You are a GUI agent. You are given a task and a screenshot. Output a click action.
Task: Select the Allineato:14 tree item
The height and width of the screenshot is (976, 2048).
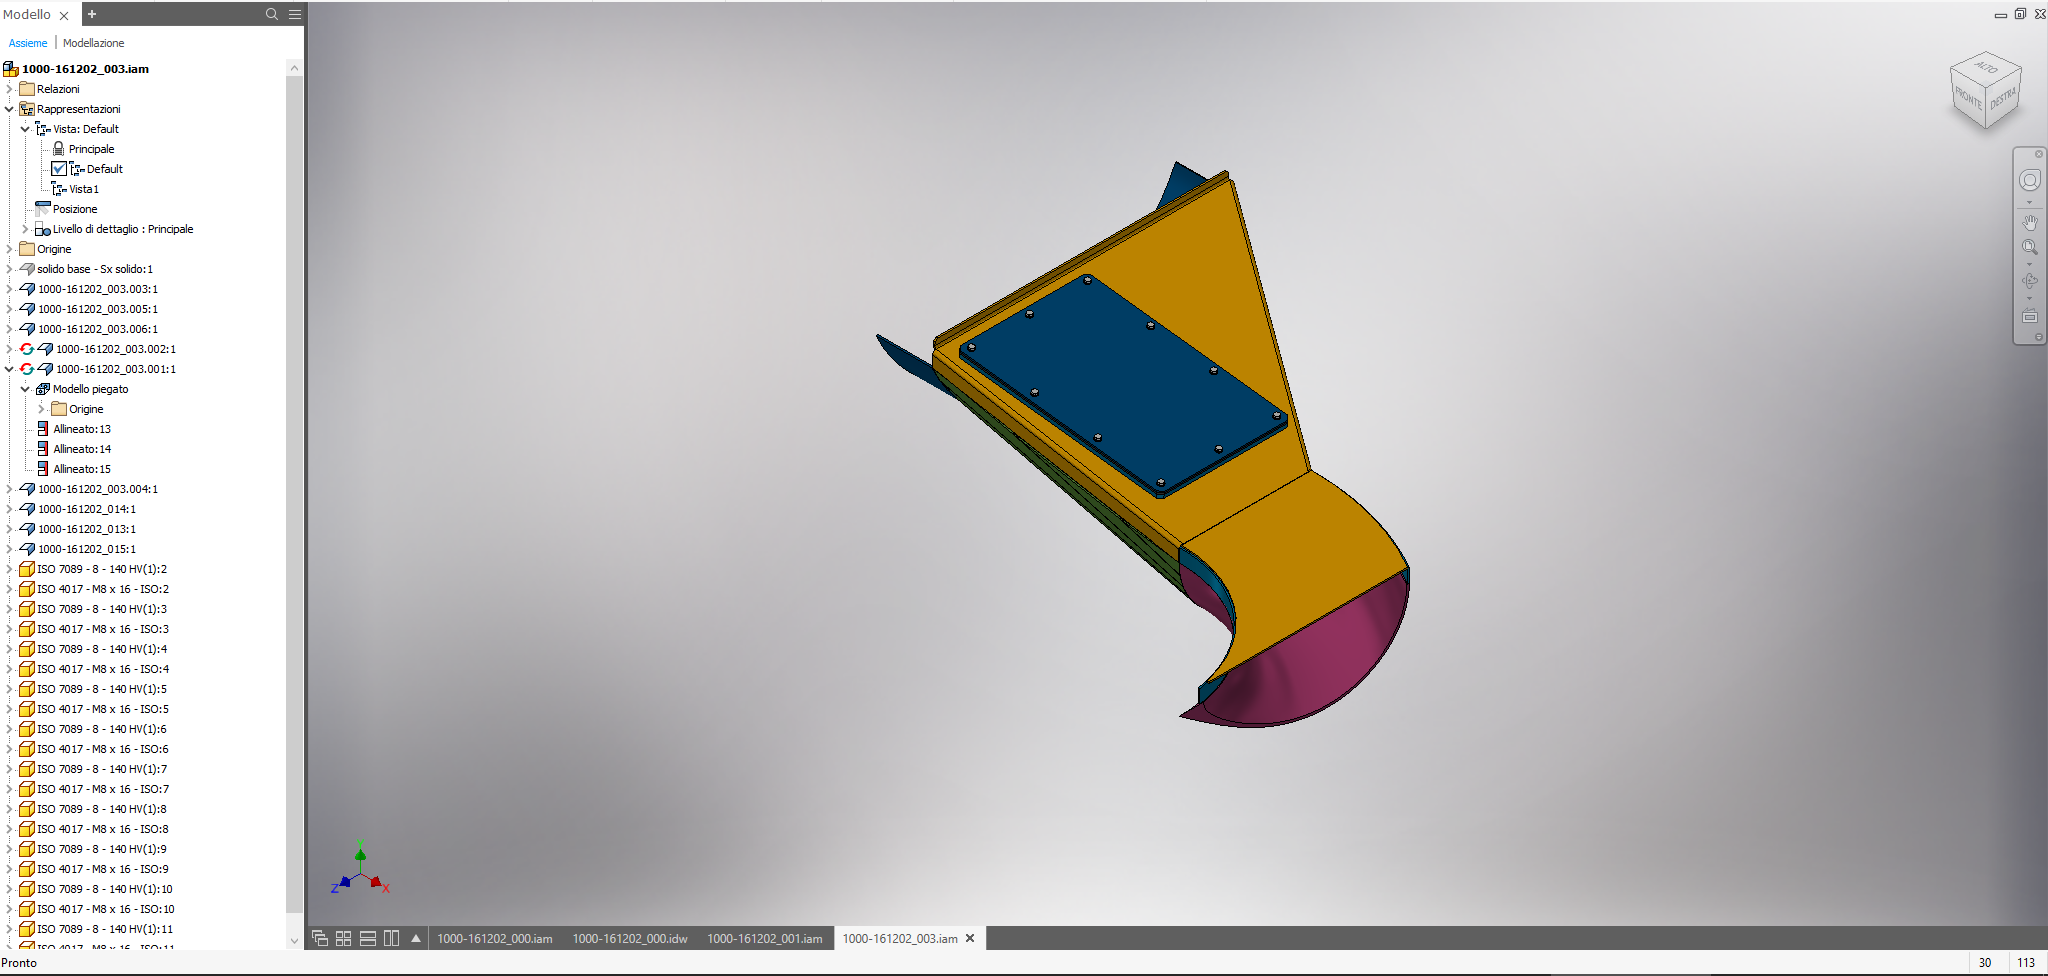[x=82, y=449]
